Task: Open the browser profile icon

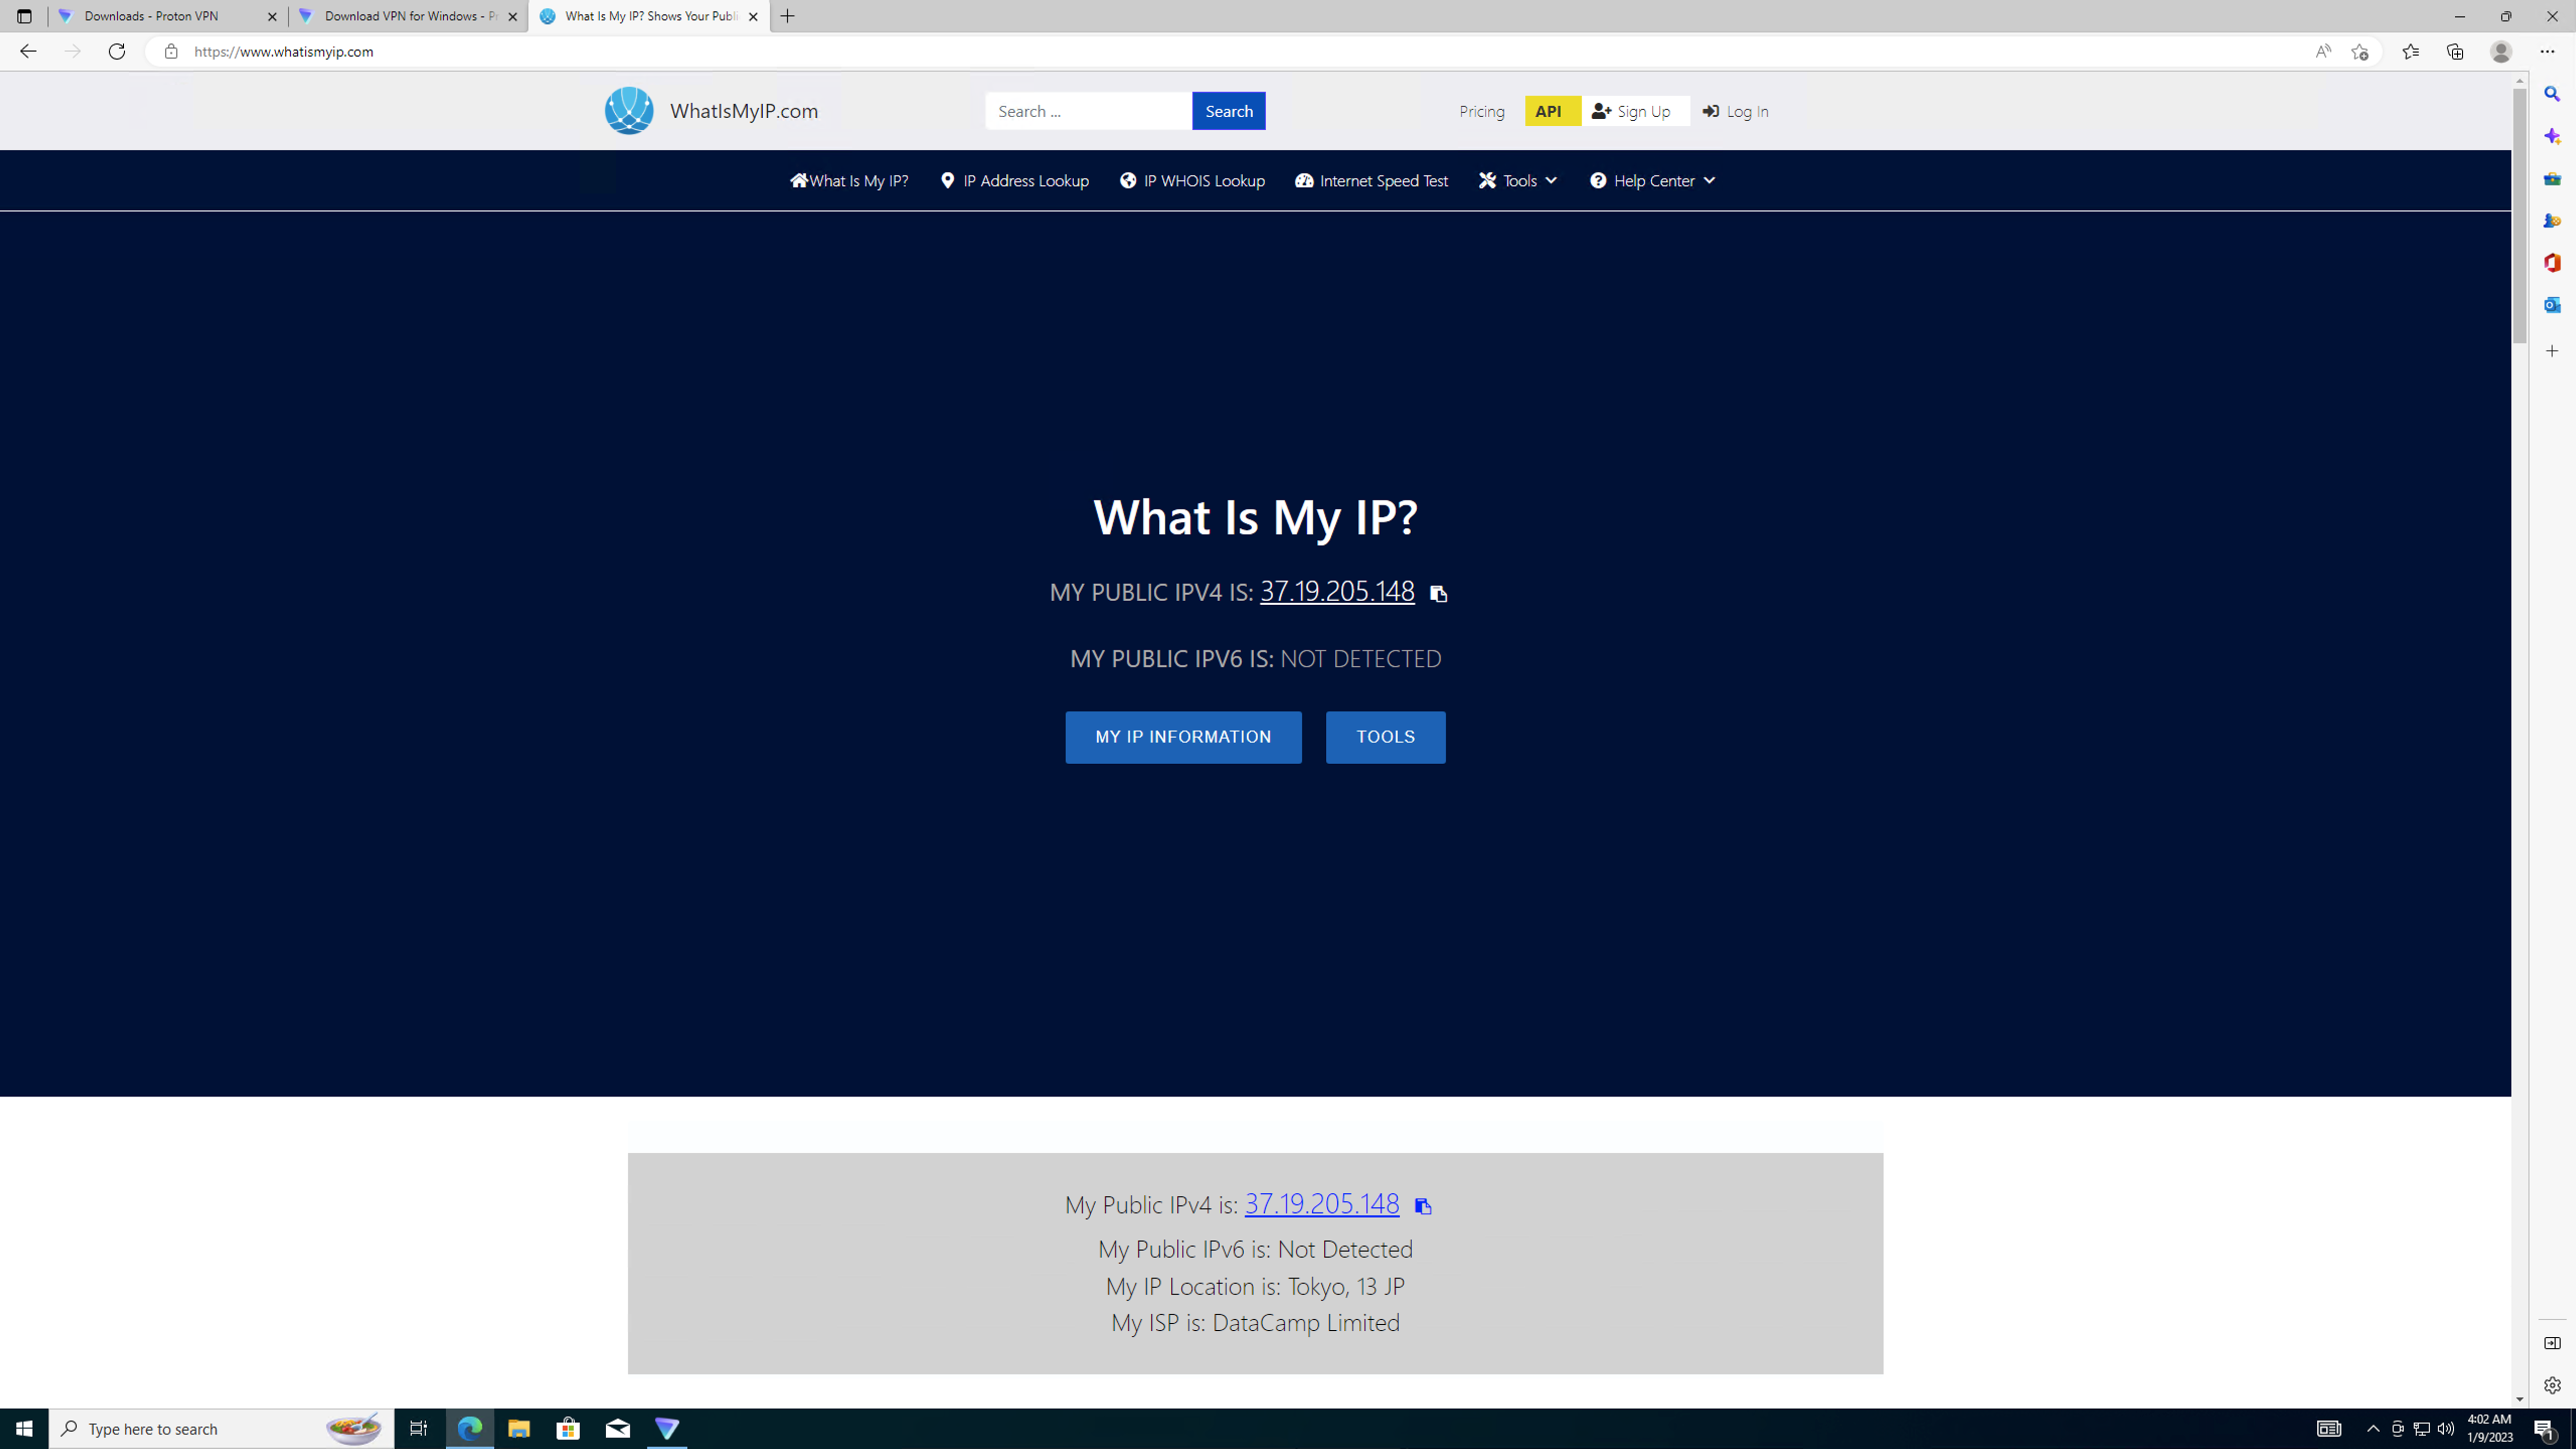Action: point(2501,52)
